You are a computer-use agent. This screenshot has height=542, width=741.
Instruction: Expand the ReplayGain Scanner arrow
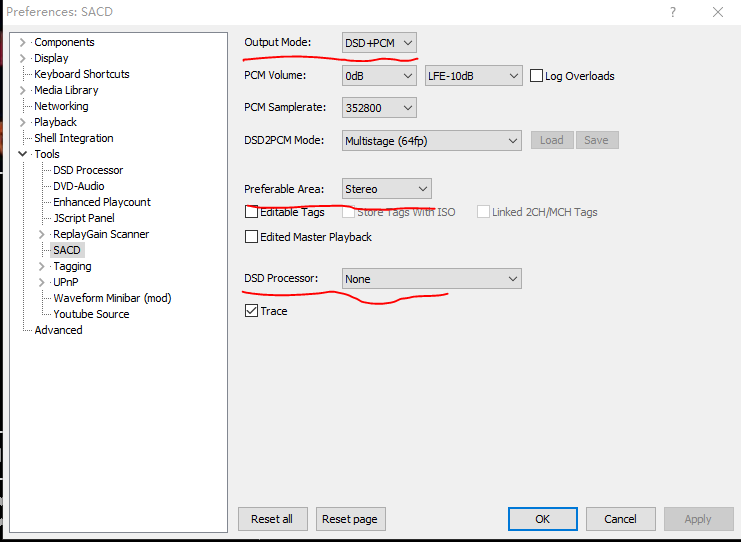pos(42,234)
